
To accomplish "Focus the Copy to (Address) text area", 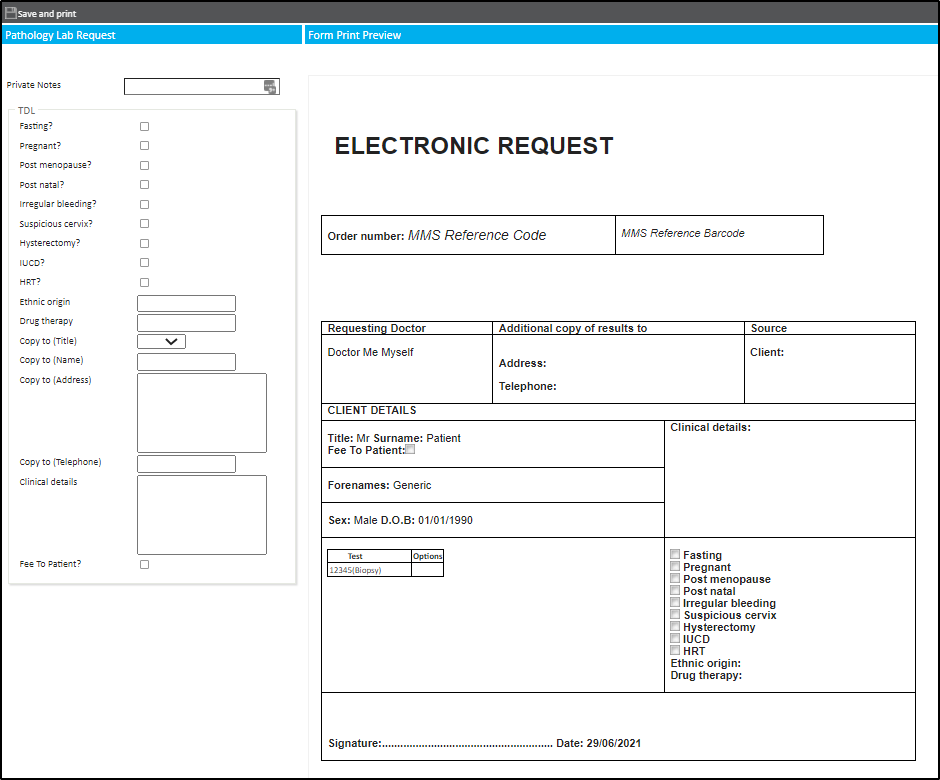I will pos(201,413).
